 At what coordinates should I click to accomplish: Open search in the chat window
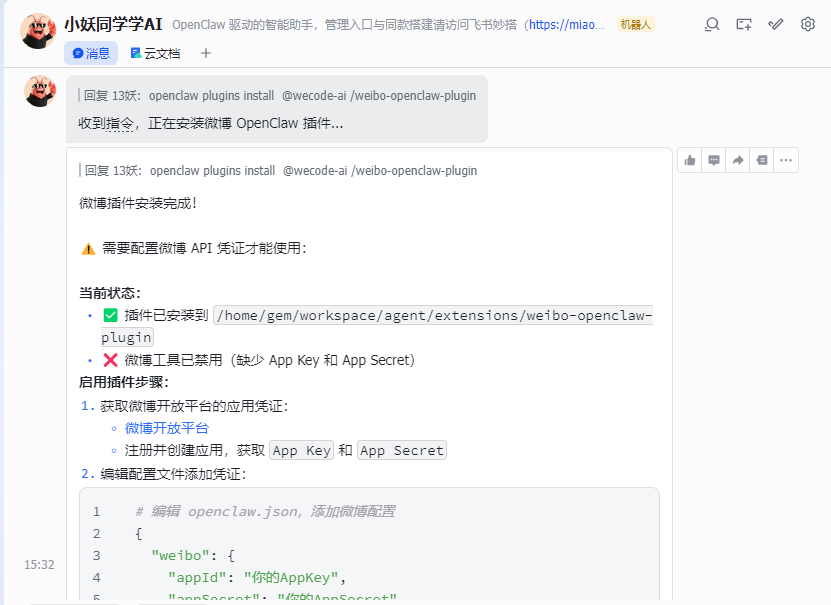click(711, 24)
